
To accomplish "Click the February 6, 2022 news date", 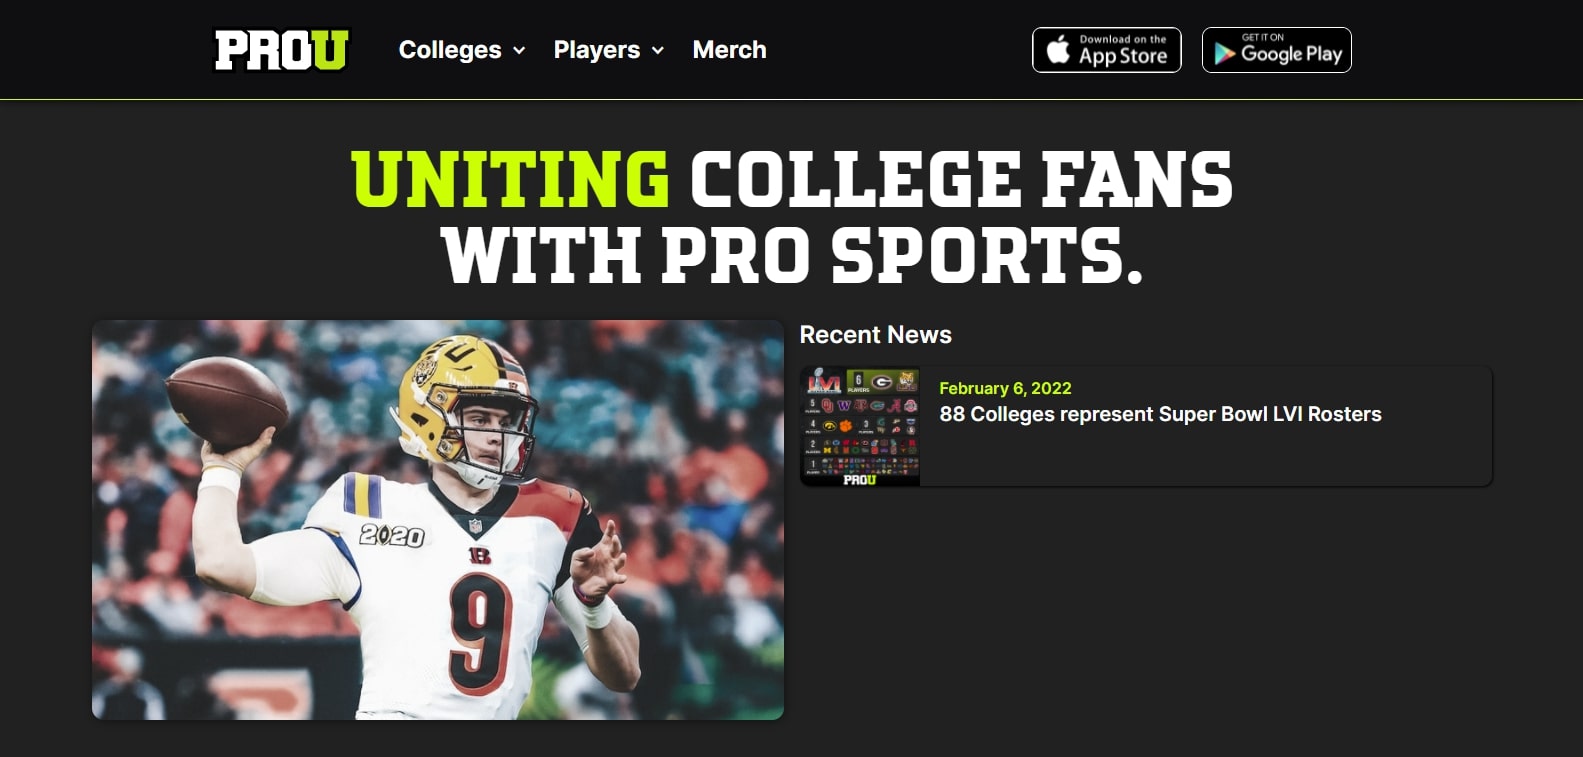I will [1005, 388].
